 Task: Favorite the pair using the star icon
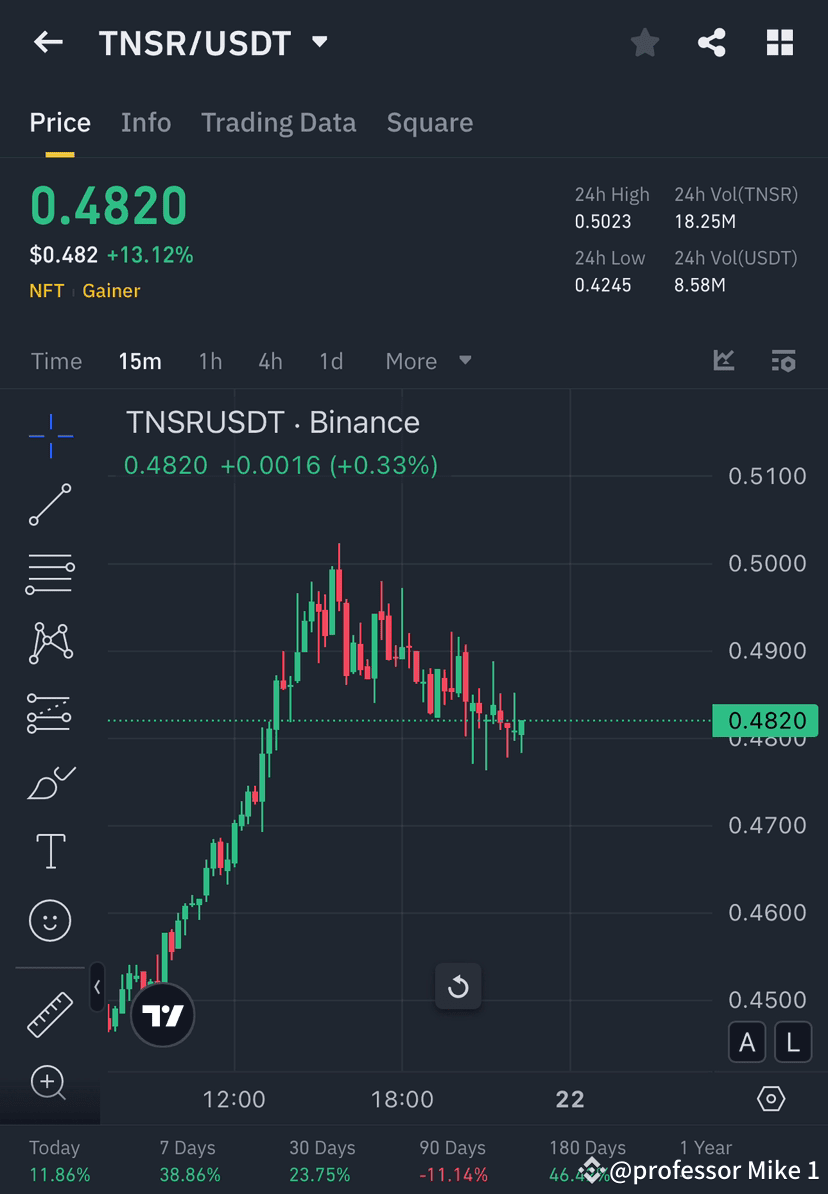(x=644, y=42)
